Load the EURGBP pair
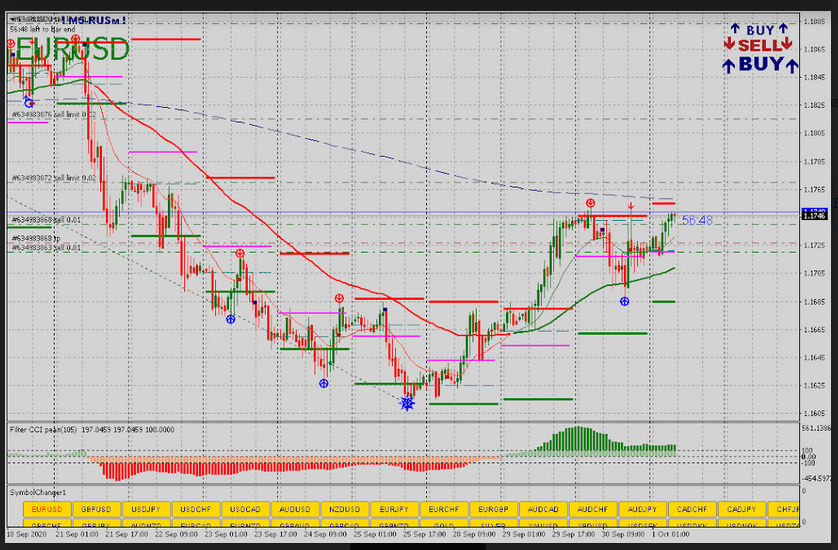838x550 pixels. pos(494,509)
